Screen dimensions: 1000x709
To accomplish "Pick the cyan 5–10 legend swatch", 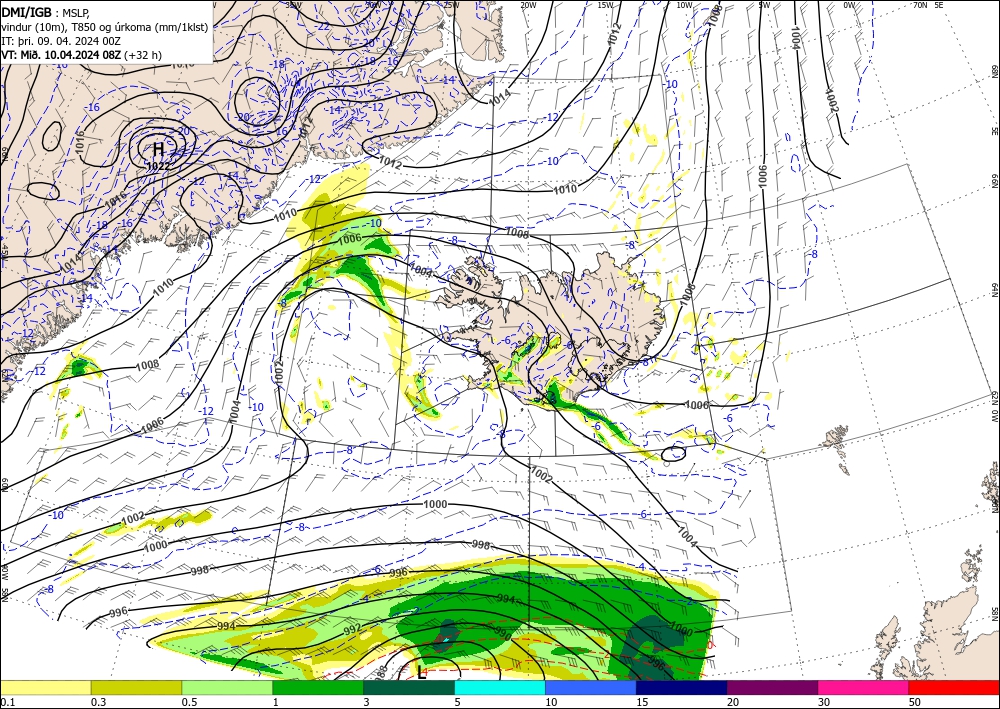I will point(500,687).
